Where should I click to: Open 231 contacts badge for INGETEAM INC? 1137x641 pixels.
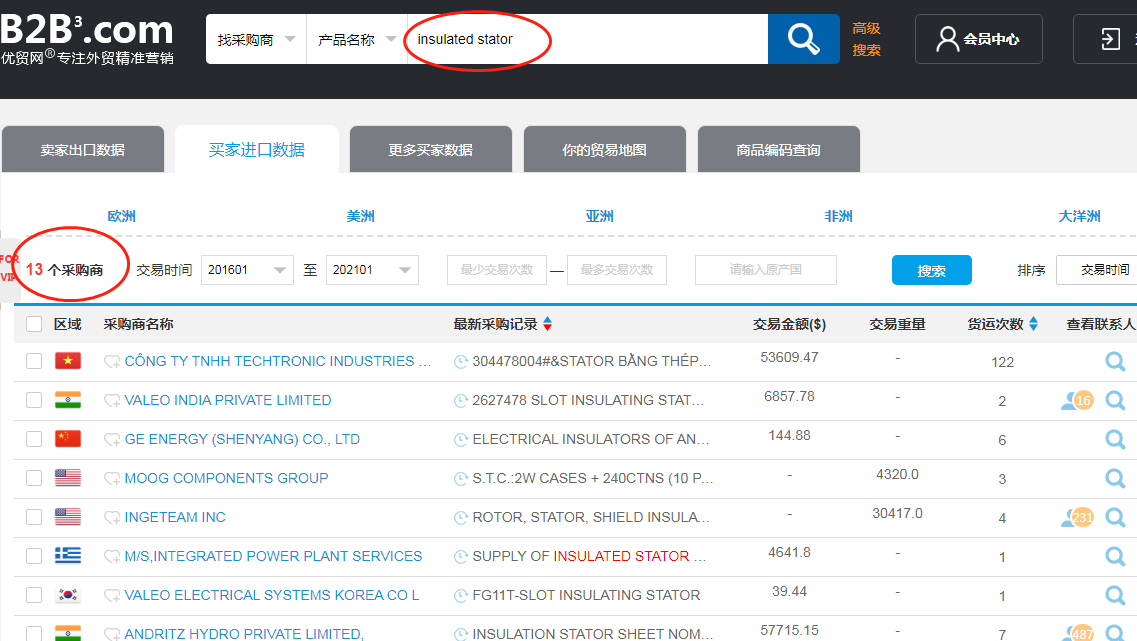tap(1077, 518)
